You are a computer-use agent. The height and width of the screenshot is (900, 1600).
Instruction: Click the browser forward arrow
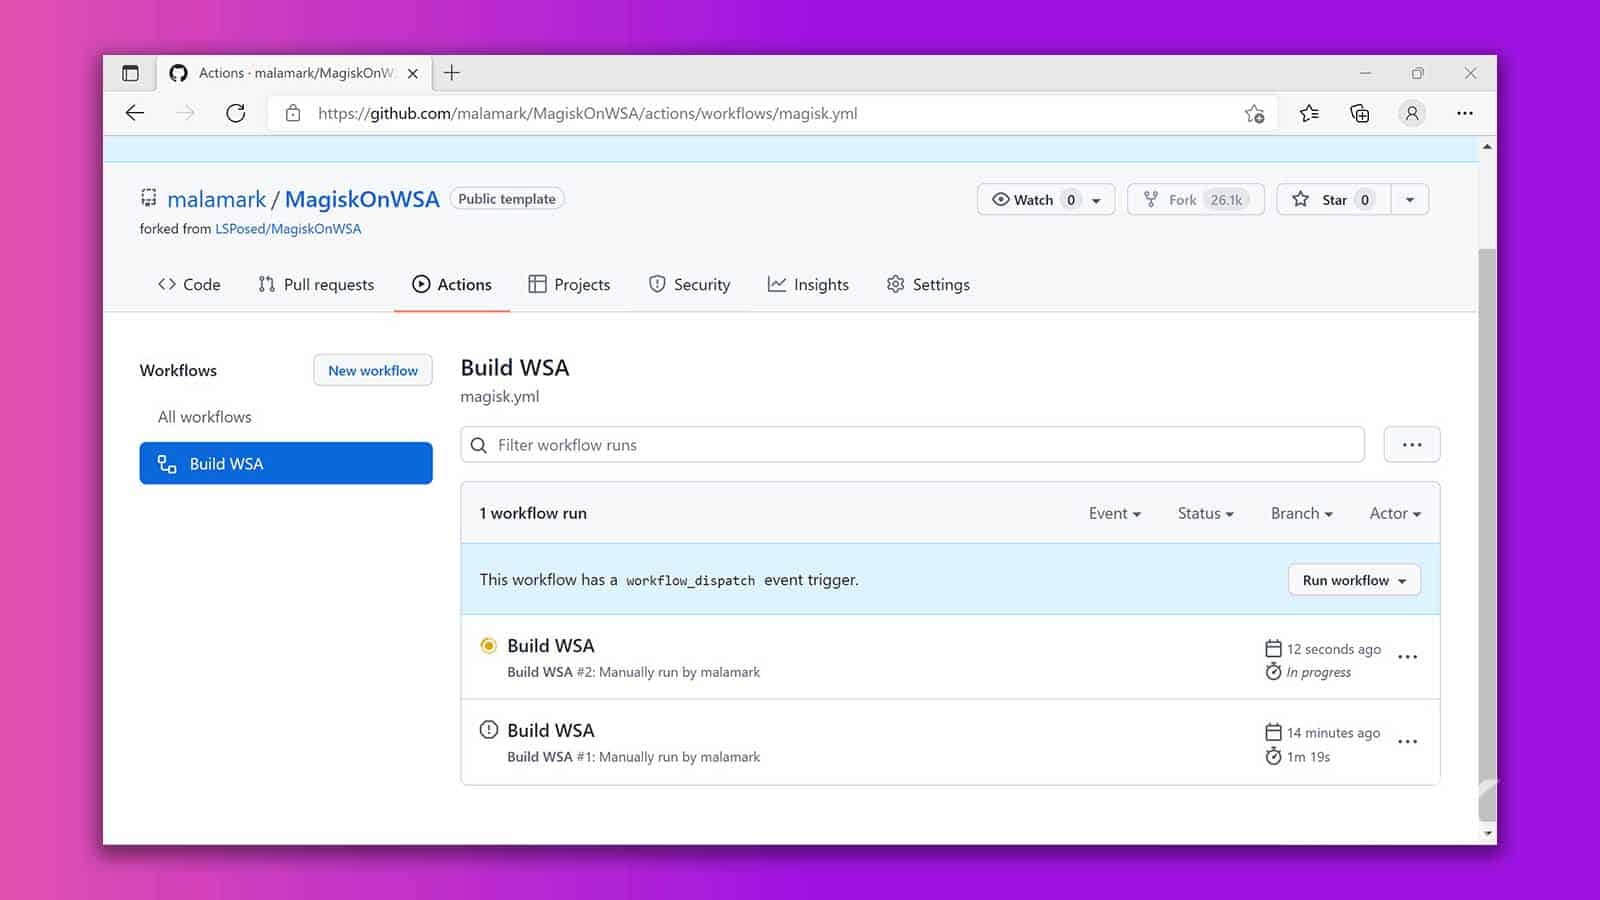tap(185, 113)
